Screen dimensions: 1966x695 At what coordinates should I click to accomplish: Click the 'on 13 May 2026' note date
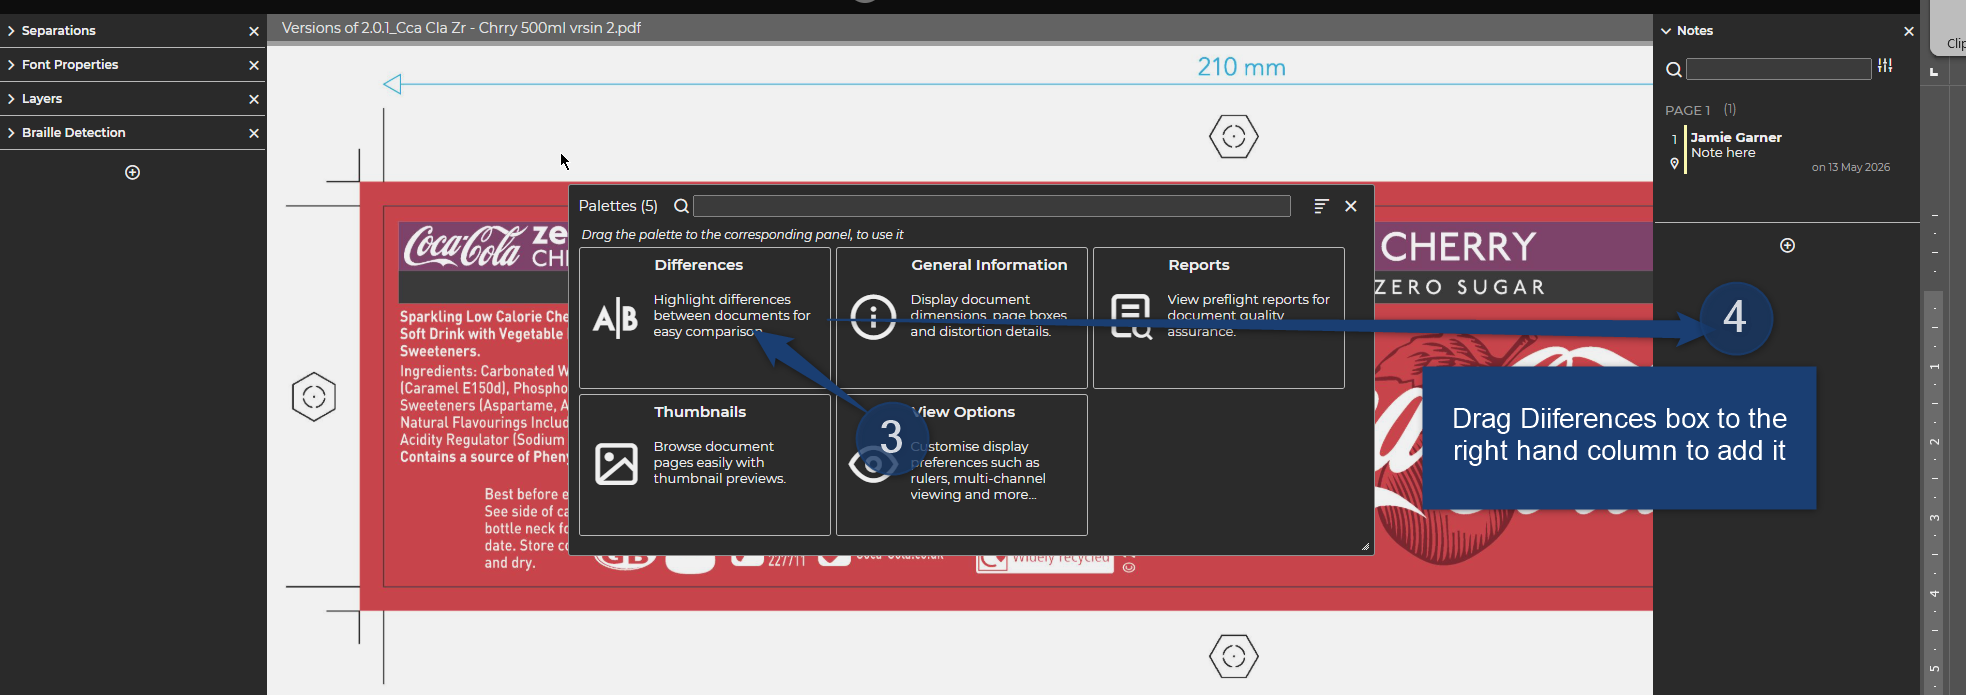(x=1851, y=167)
